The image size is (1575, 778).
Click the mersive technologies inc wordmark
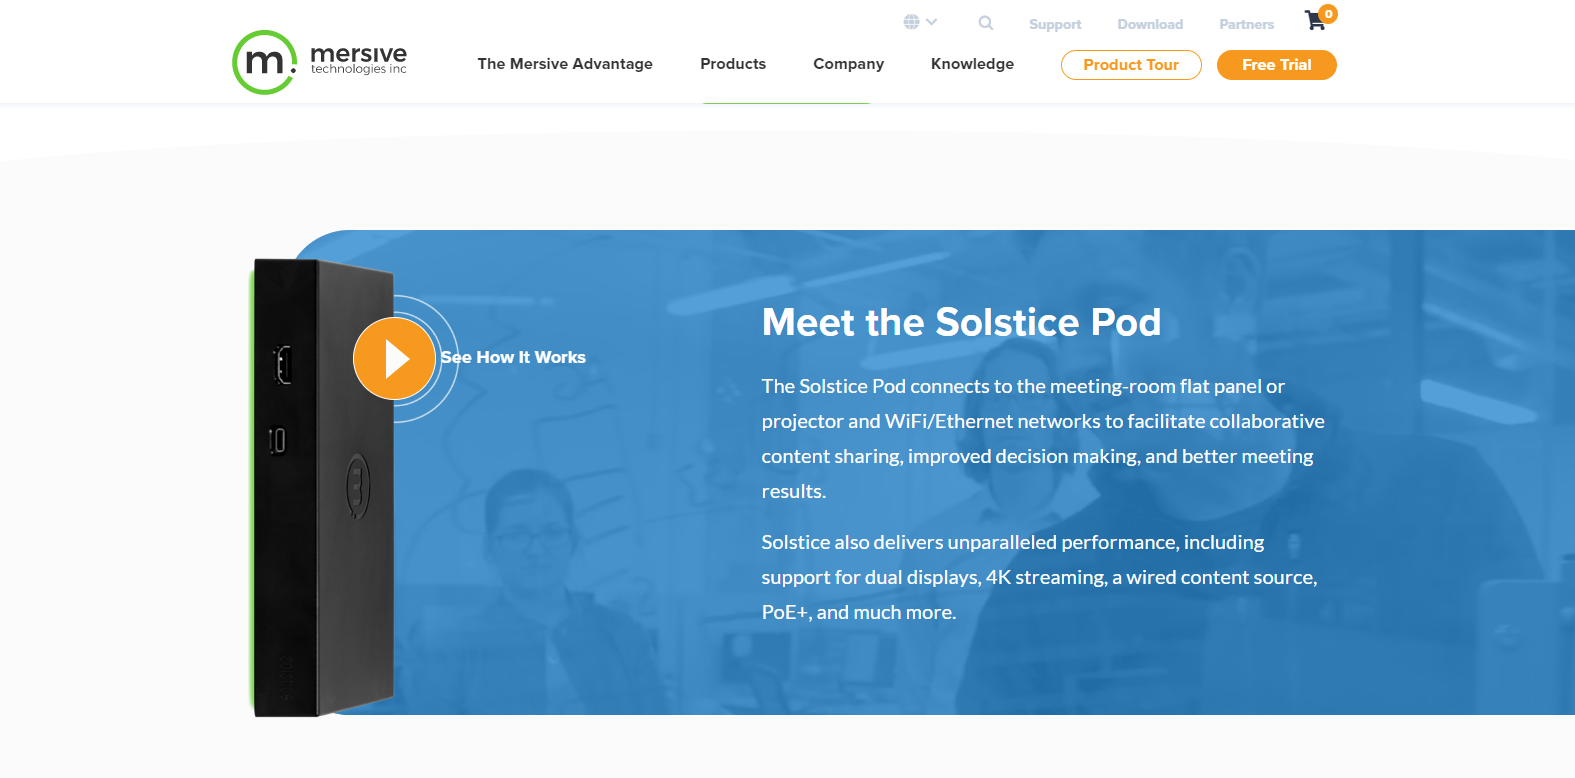click(x=359, y=59)
